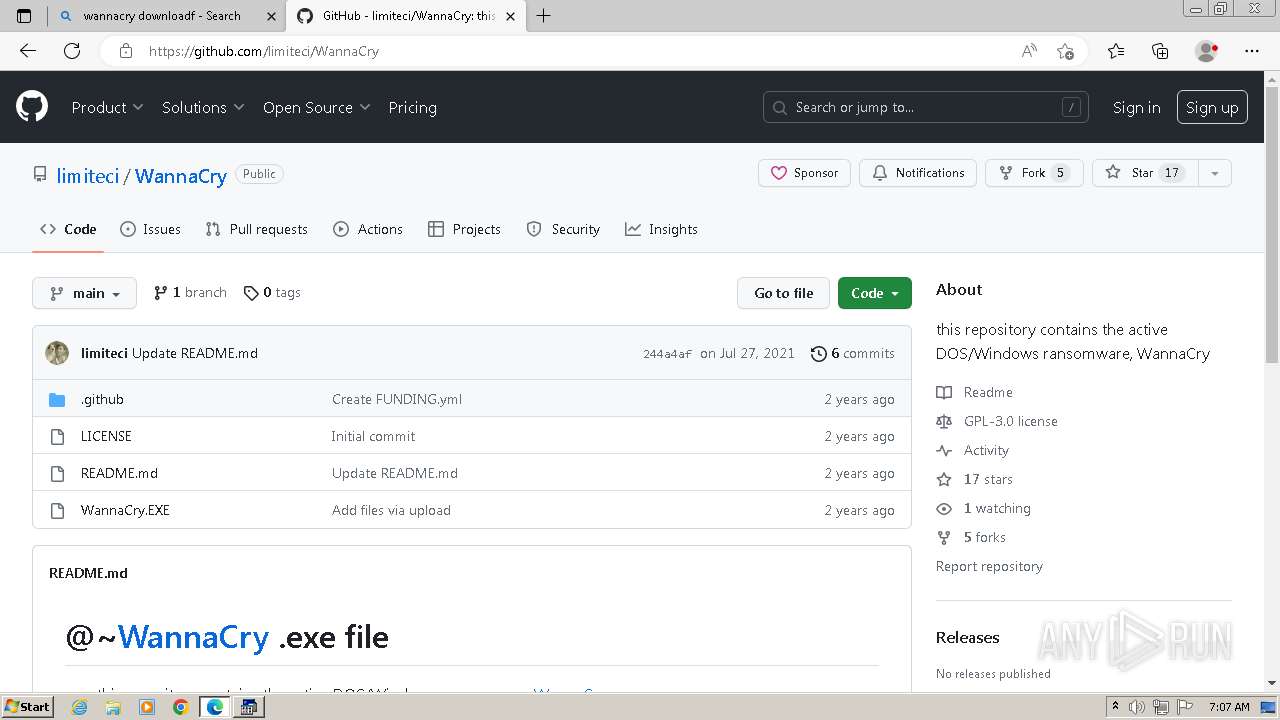
Task: Open Chrome from the taskbar
Action: click(181, 707)
